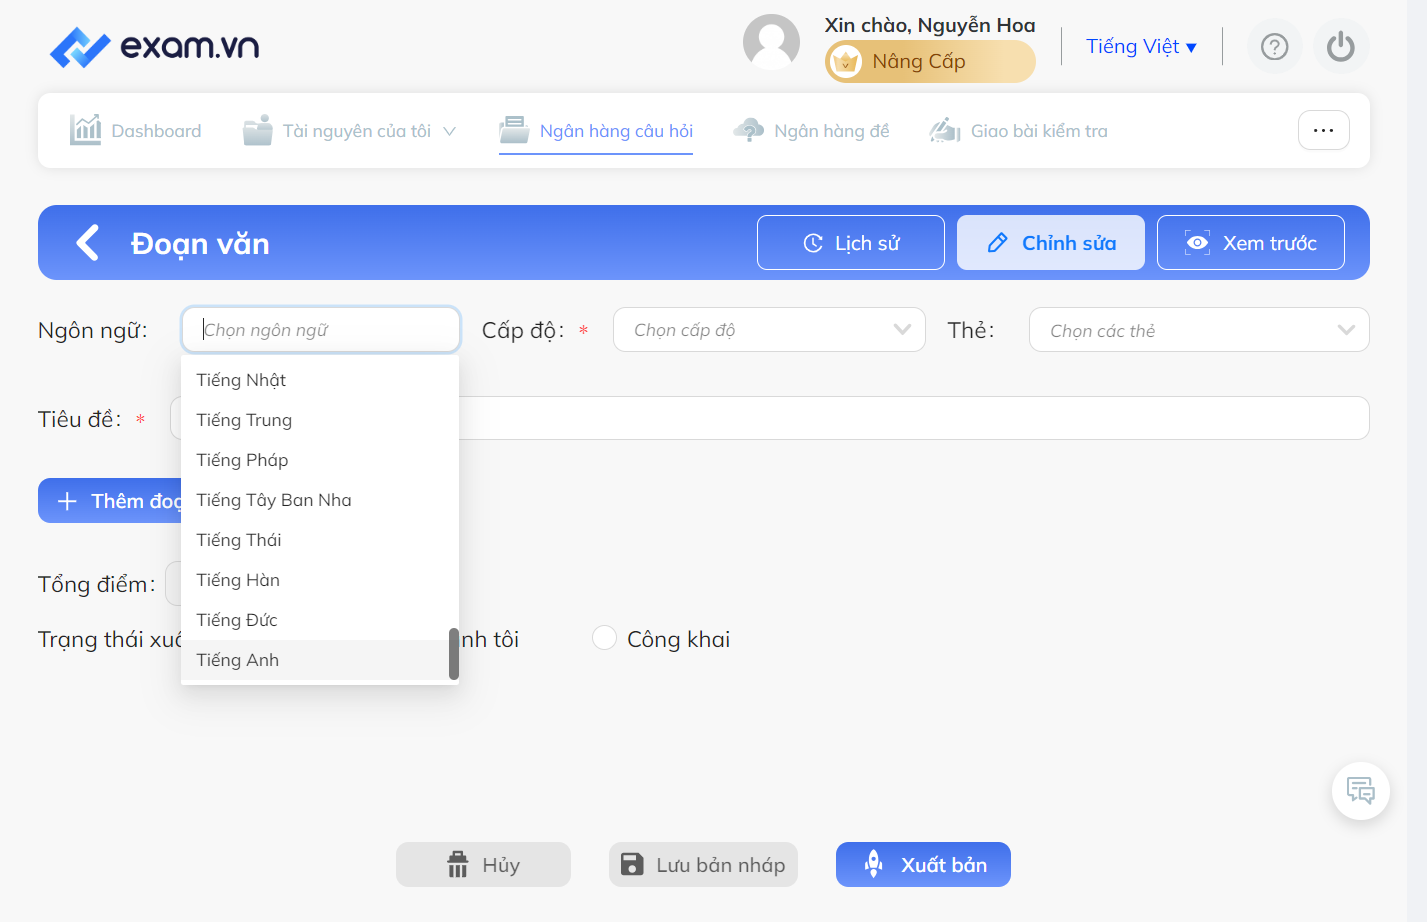Click the help question mark icon
Image resolution: width=1427 pixels, height=922 pixels.
1274,47
